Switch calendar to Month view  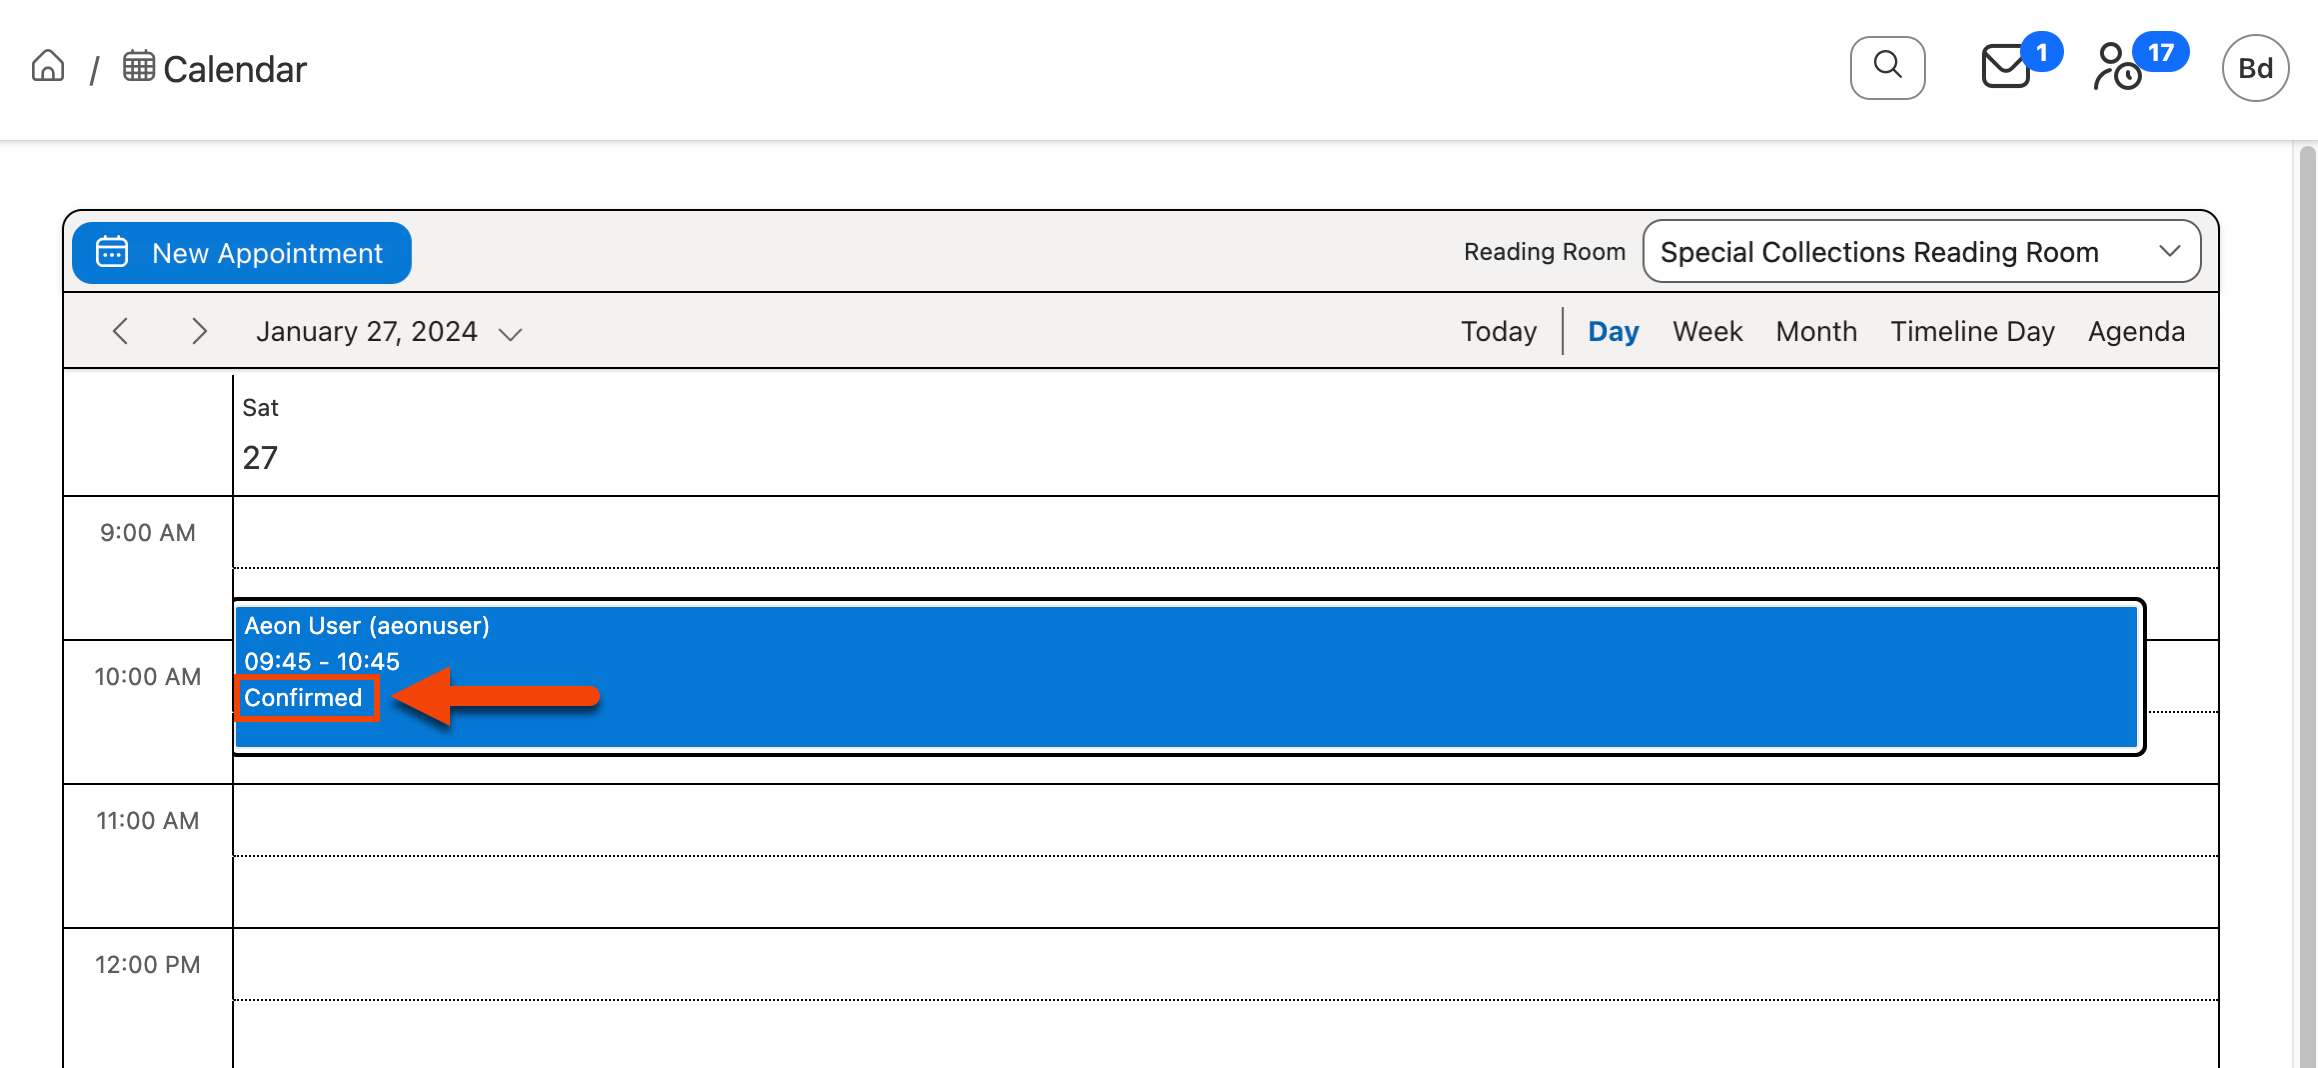click(1816, 331)
